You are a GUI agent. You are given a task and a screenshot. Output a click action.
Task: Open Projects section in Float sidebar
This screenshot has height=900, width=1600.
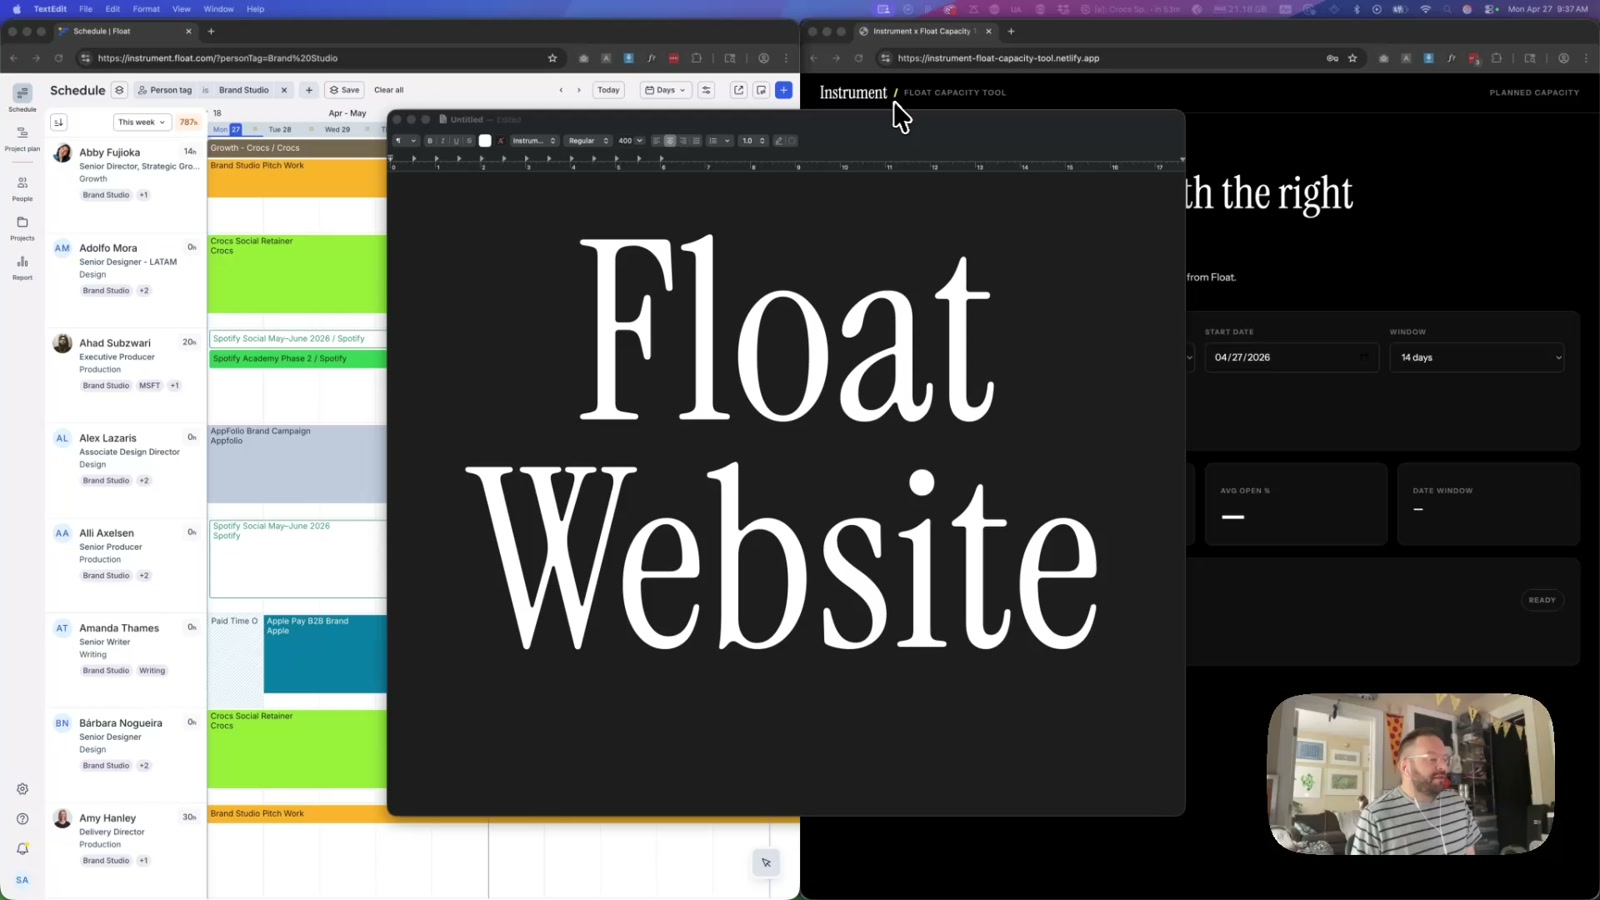[22, 228]
